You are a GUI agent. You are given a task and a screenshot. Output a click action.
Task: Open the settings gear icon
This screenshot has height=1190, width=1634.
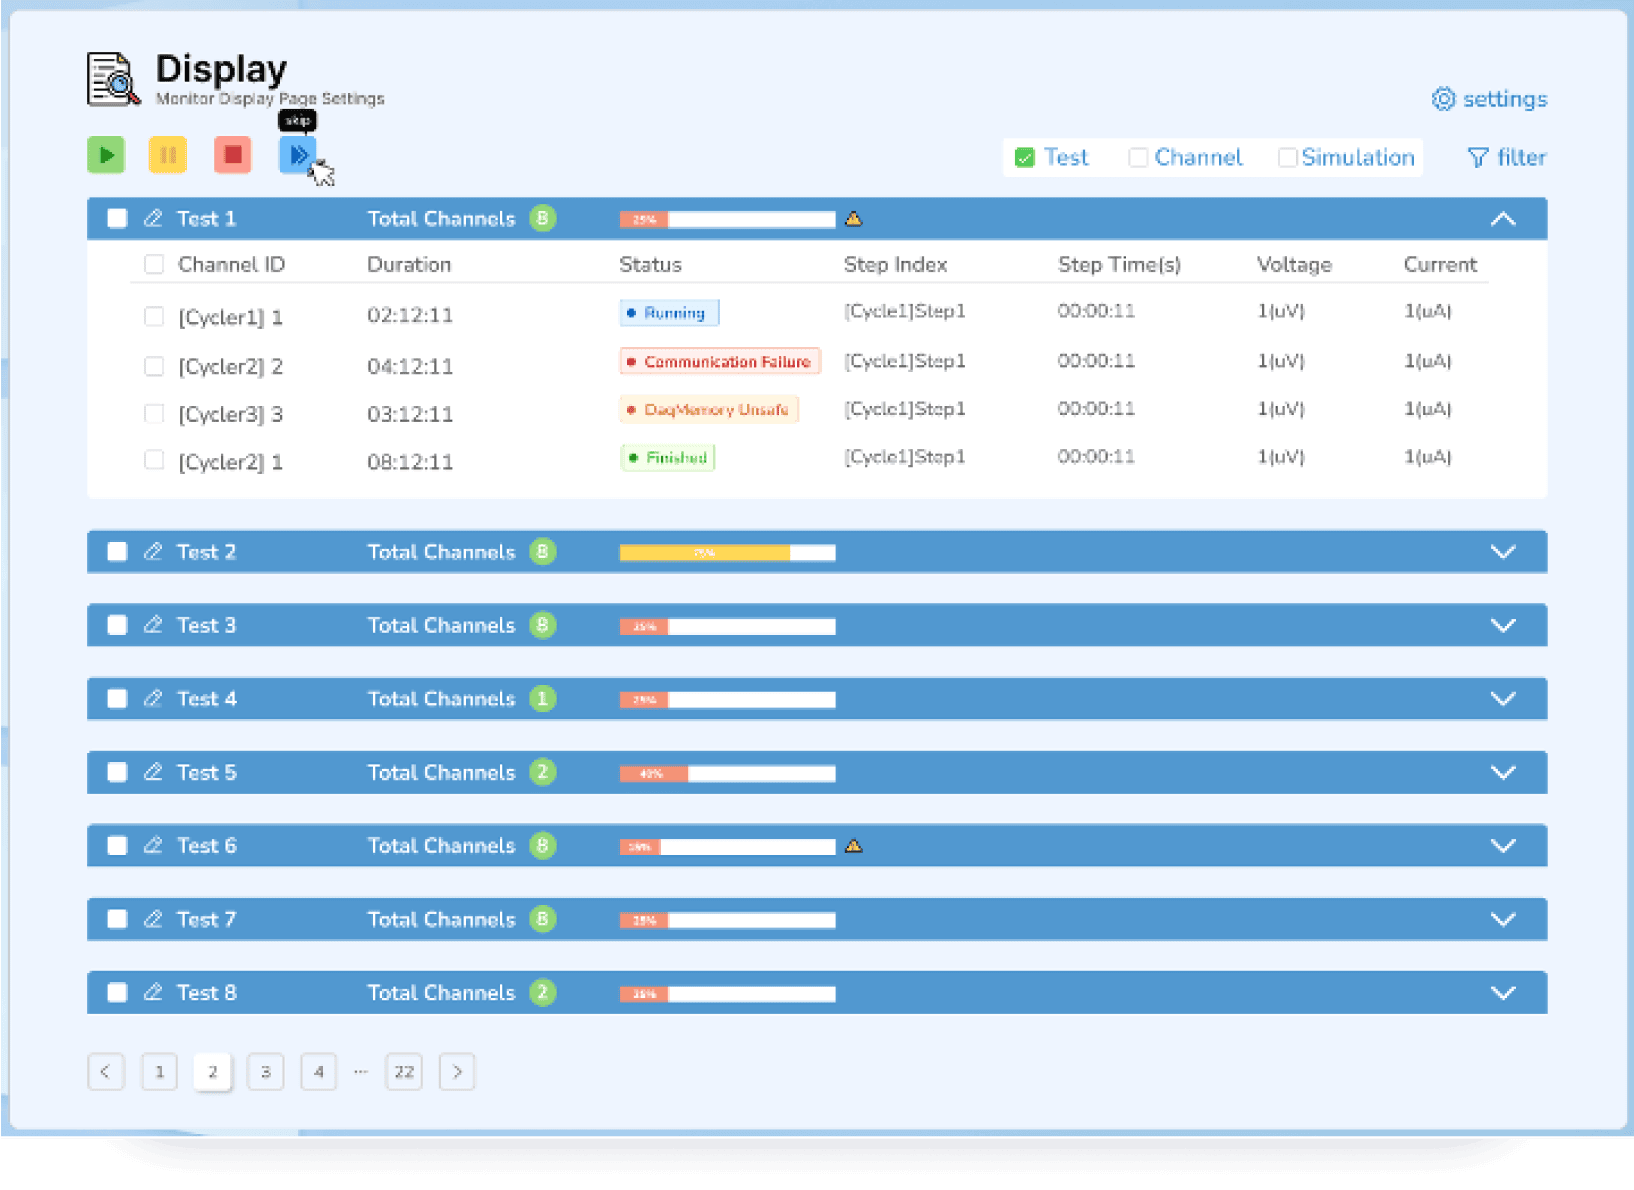point(1443,99)
